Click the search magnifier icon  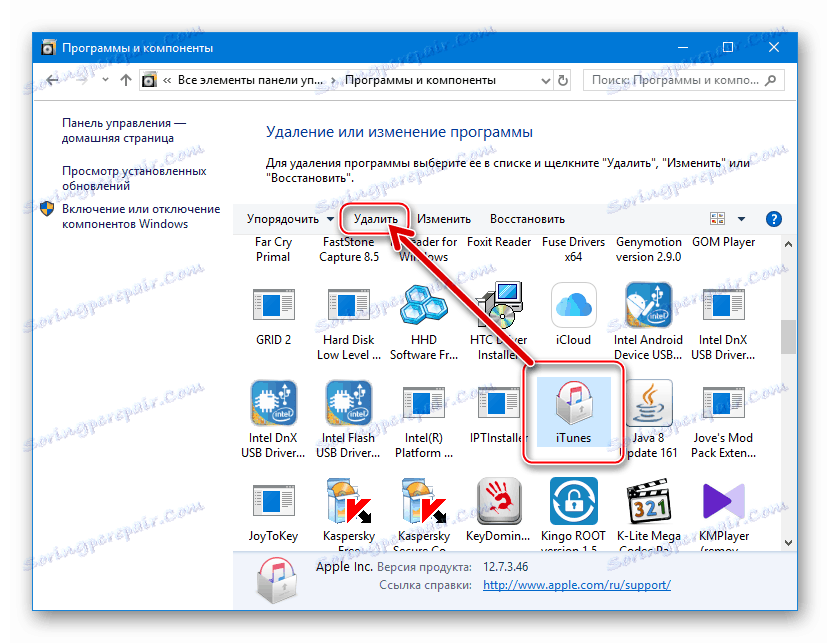[771, 80]
